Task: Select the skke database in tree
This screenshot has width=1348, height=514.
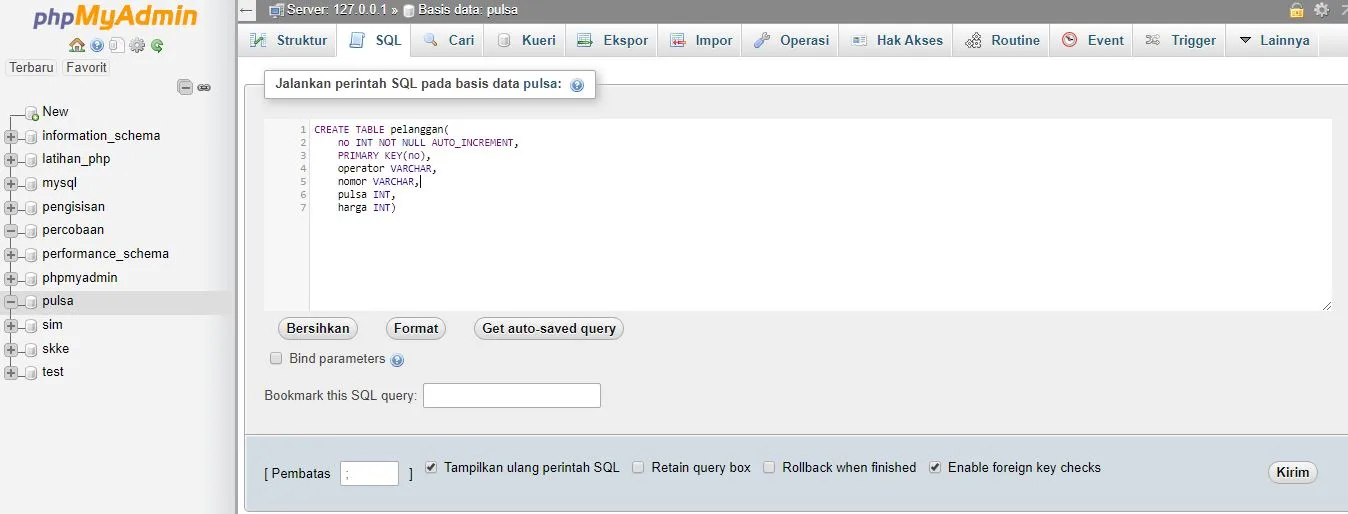Action: [56, 349]
